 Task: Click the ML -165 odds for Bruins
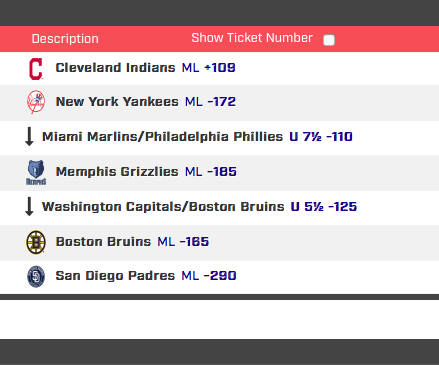point(183,242)
